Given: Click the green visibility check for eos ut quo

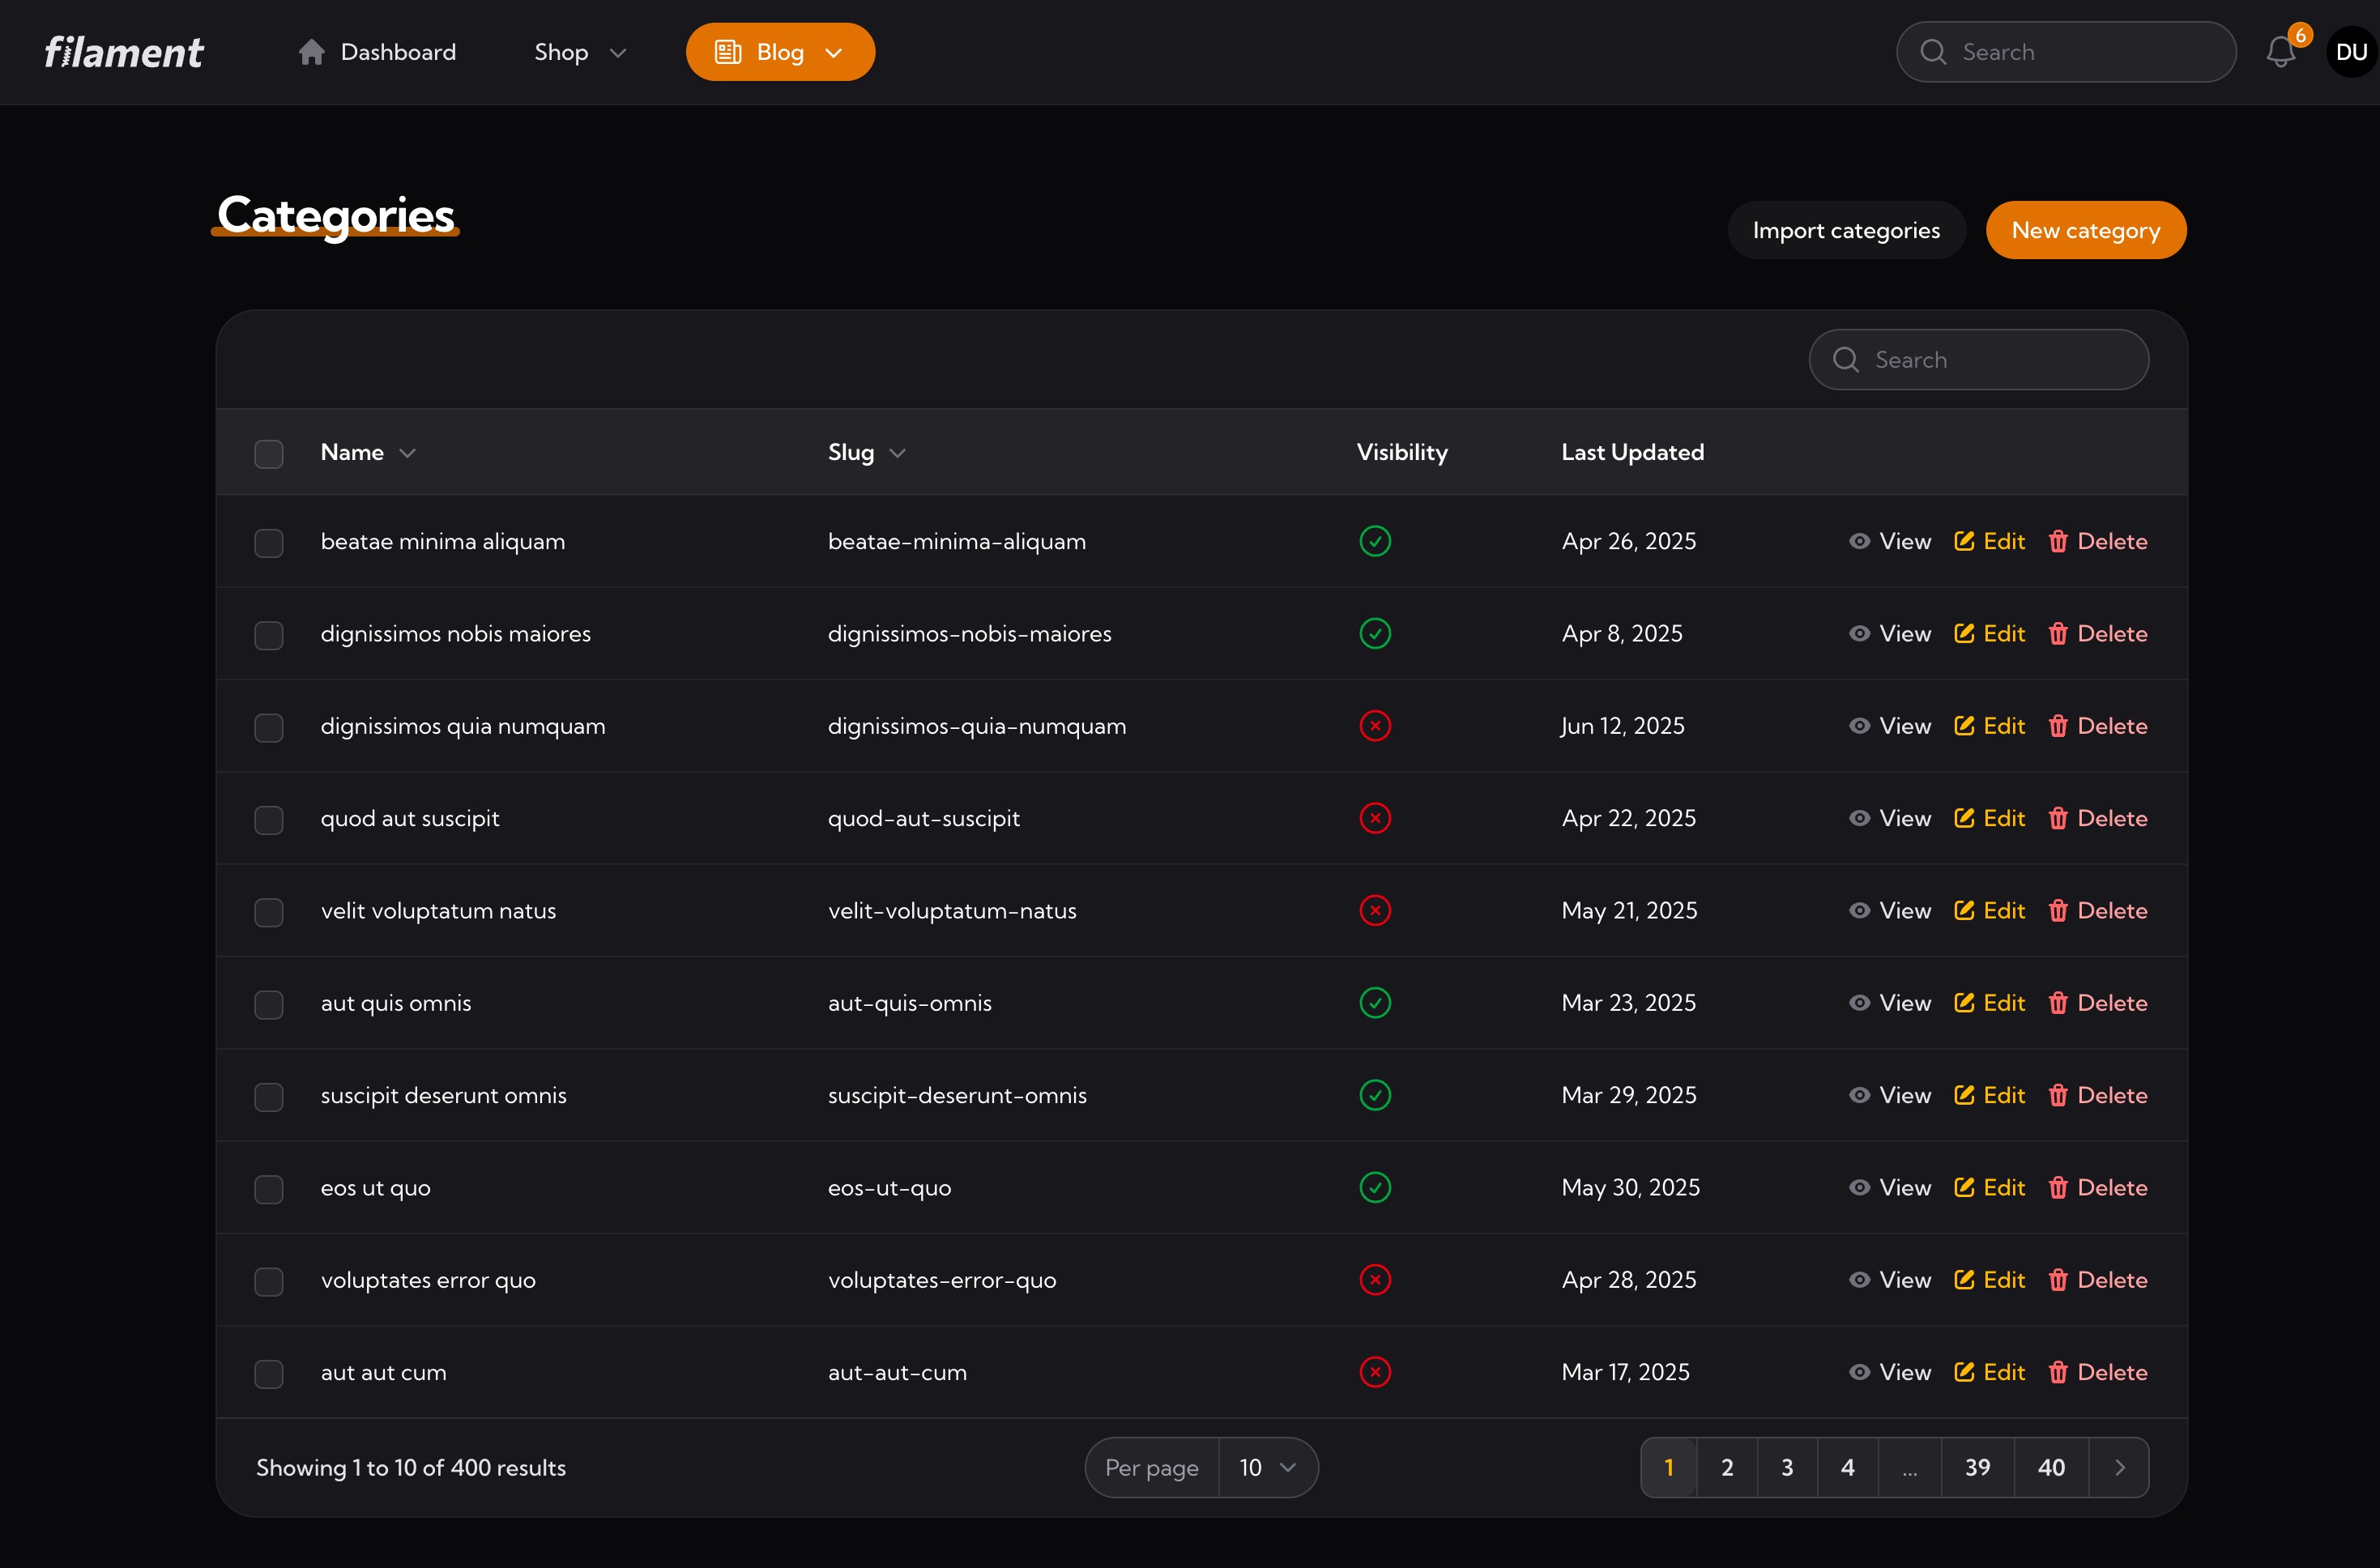Looking at the screenshot, I should pos(1375,1187).
